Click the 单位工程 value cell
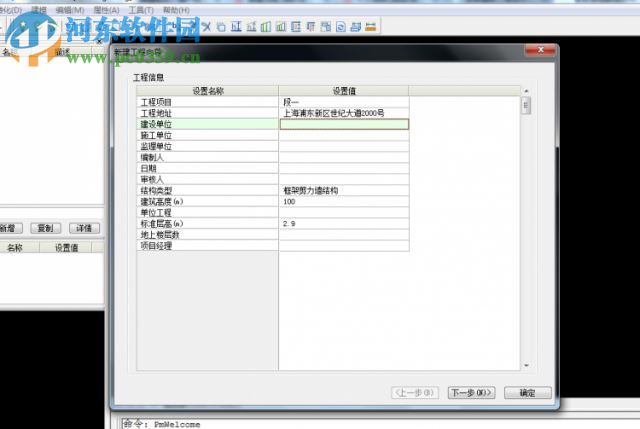 (x=344, y=212)
